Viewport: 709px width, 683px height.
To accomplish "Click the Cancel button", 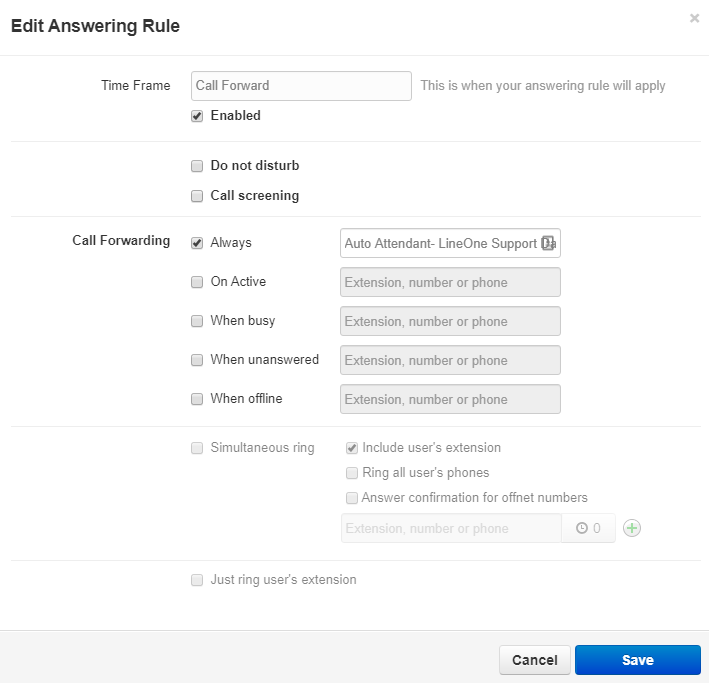I will tap(534, 659).
